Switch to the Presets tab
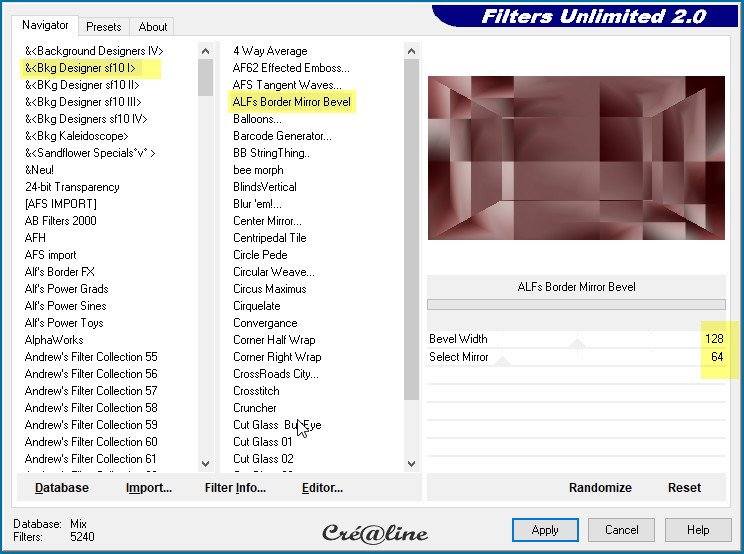 [103, 27]
